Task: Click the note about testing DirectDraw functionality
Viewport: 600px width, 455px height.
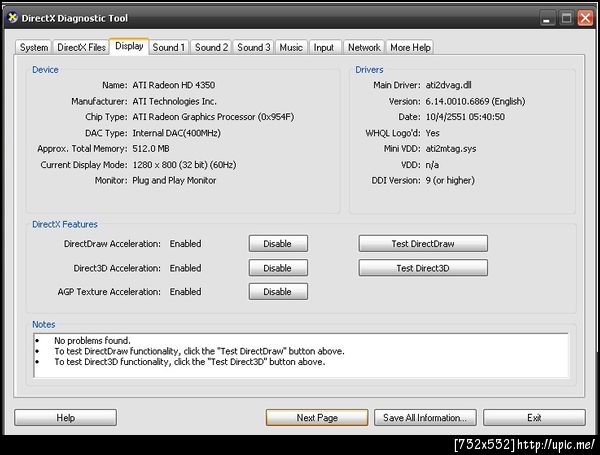Action: (x=199, y=351)
